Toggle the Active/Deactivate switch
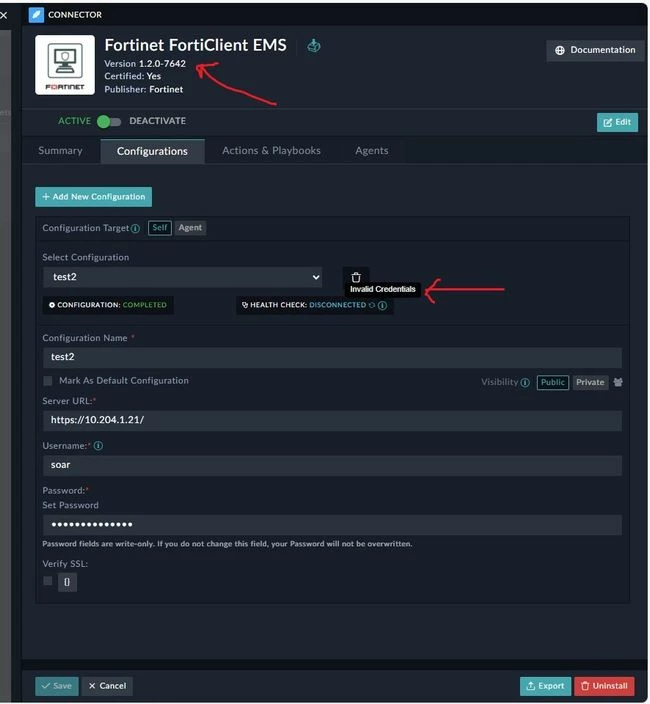This screenshot has width=650, height=704. point(109,122)
